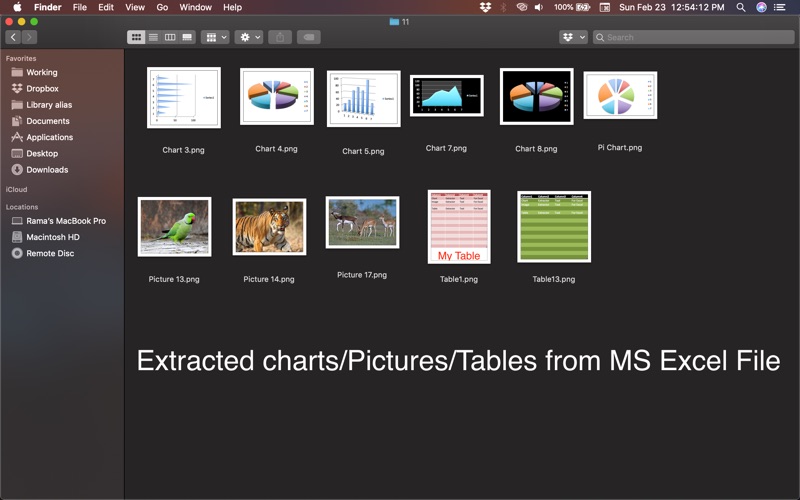Click the Siri icon in menu bar
800x500 pixels.
[x=761, y=7]
